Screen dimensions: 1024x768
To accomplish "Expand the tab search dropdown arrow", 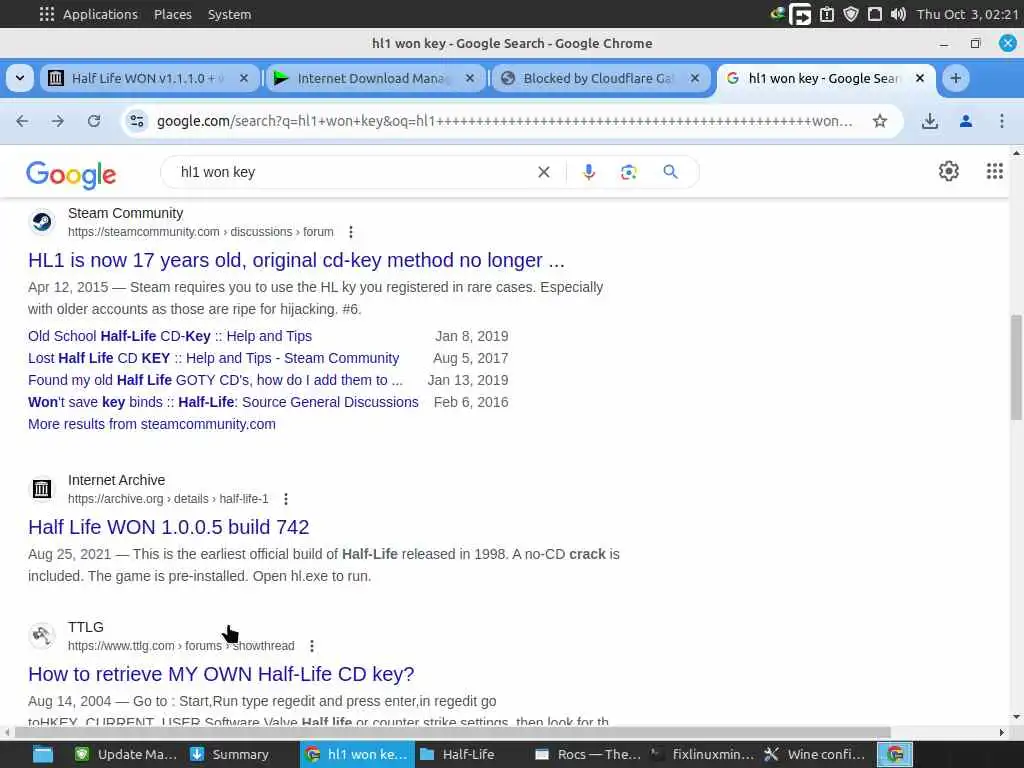I will tap(20, 78).
